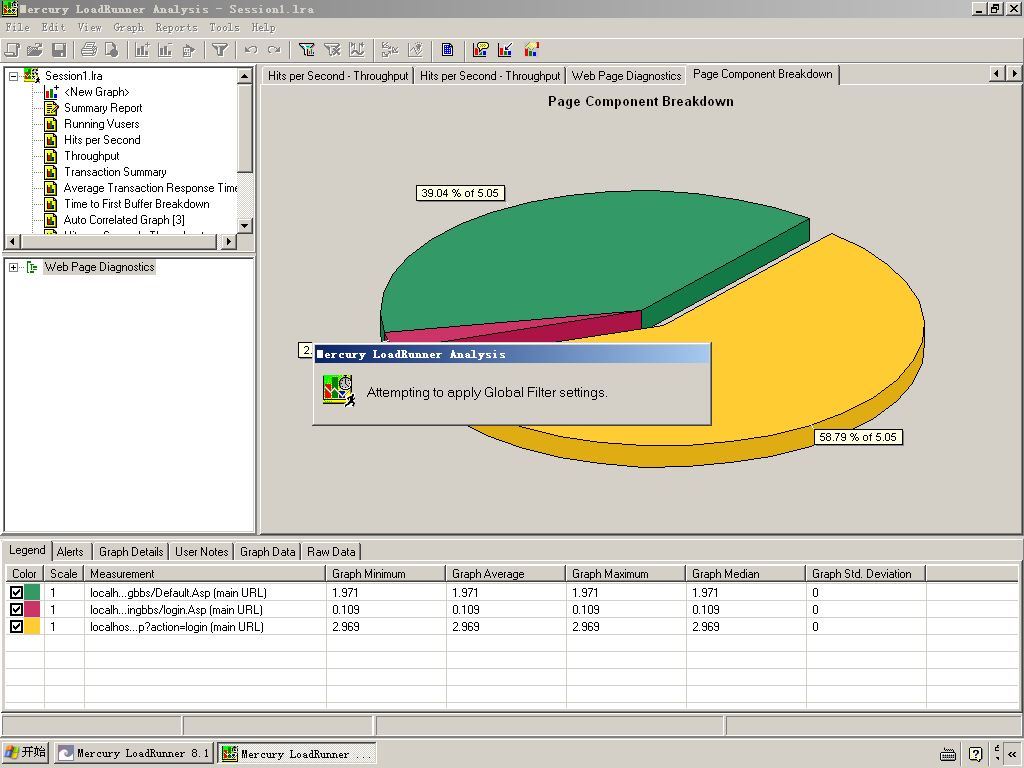Click the Auto Correlate icon
This screenshot has width=1024, height=768.
pos(415,50)
